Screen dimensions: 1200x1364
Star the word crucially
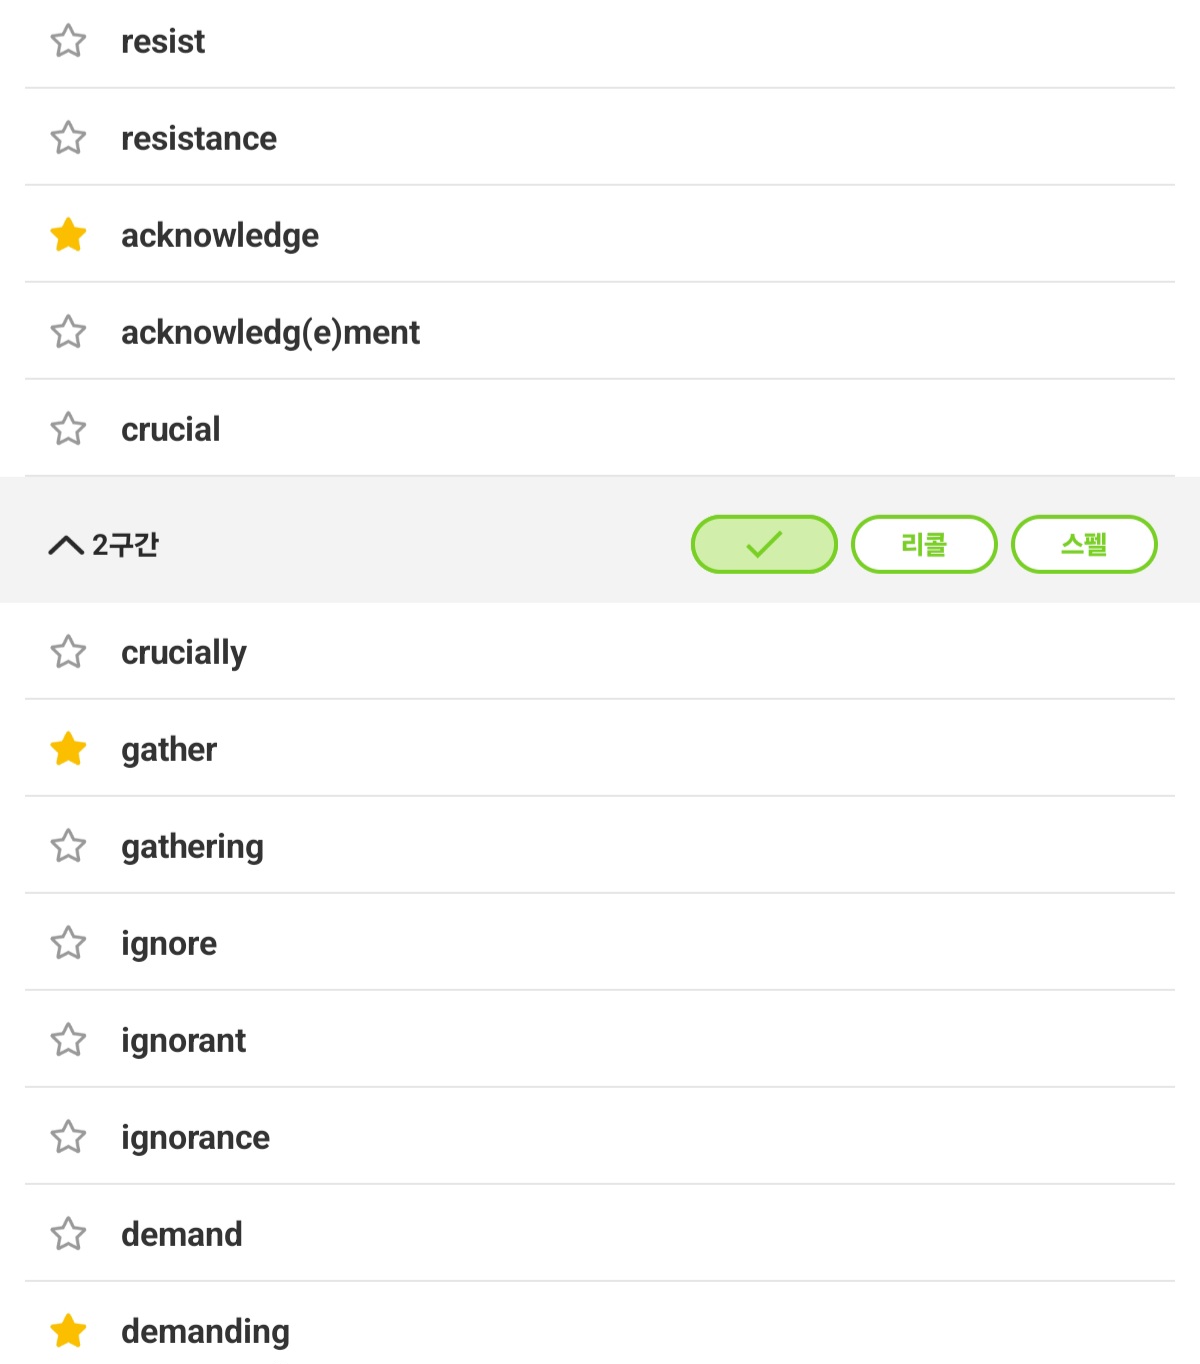(68, 652)
